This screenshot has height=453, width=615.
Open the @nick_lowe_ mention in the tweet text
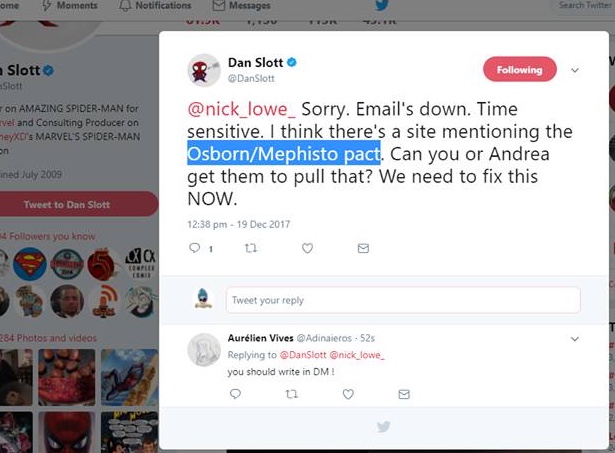[242, 109]
